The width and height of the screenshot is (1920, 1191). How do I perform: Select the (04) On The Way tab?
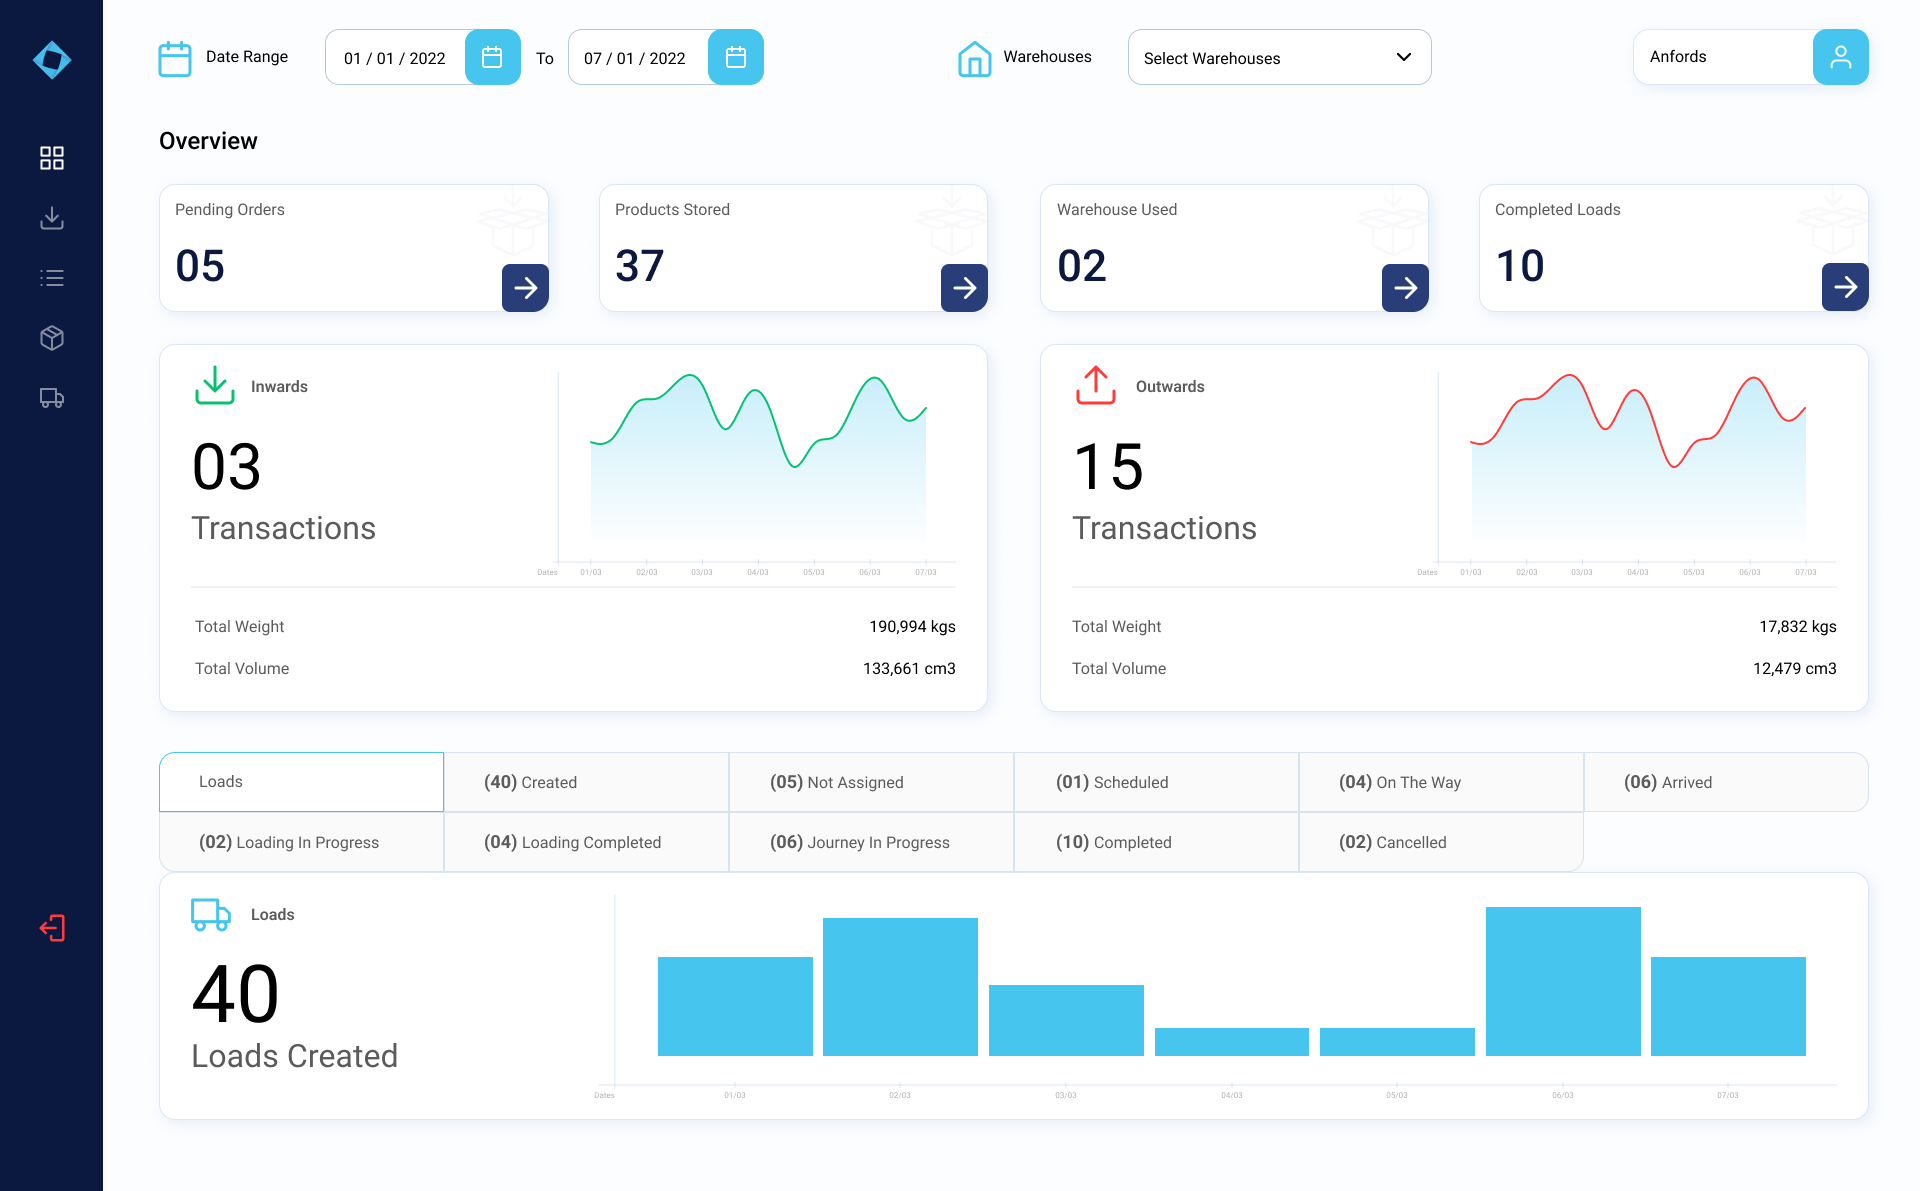(x=1440, y=782)
